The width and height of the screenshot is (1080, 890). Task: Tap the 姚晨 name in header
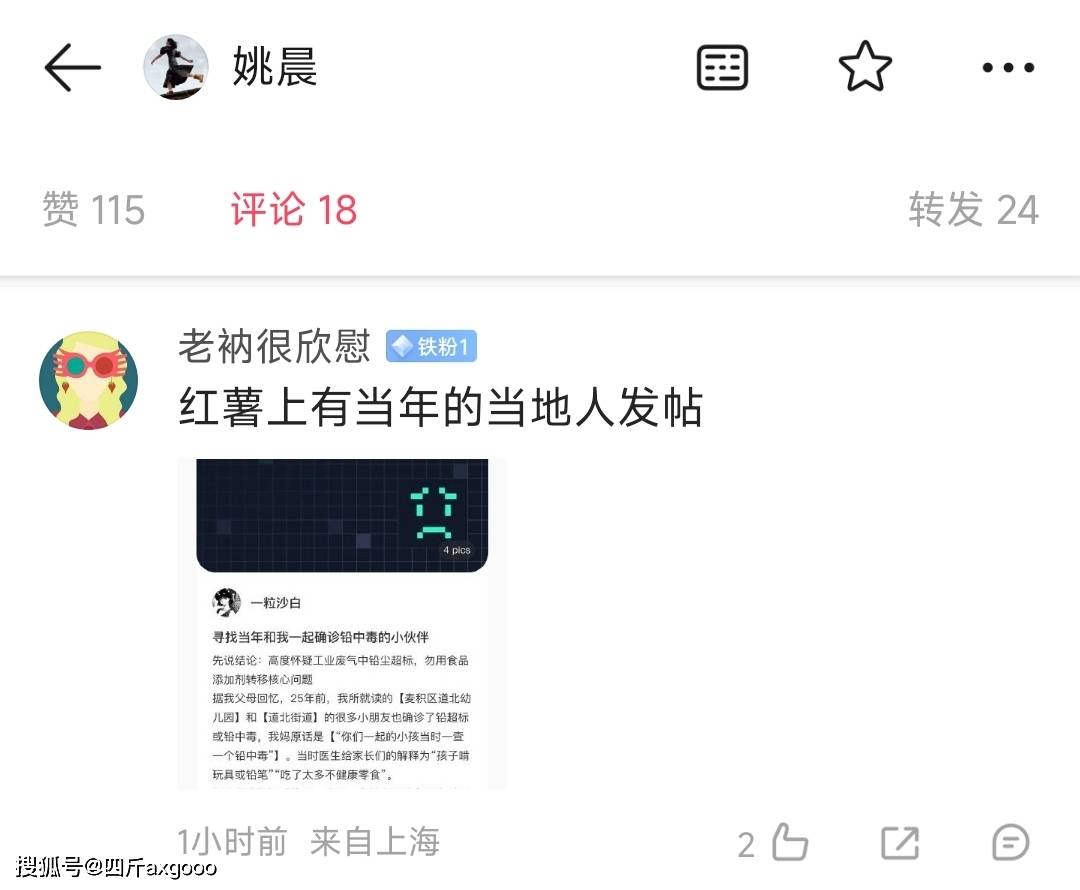click(275, 67)
